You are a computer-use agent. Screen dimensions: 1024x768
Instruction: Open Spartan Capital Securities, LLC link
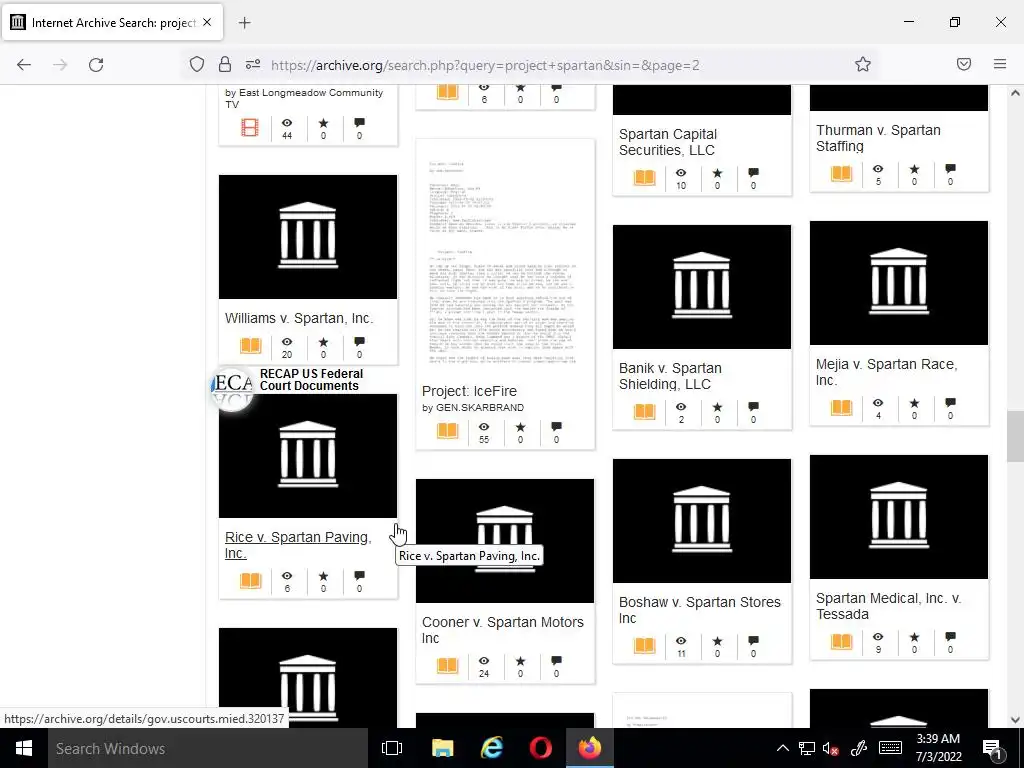(x=667, y=142)
